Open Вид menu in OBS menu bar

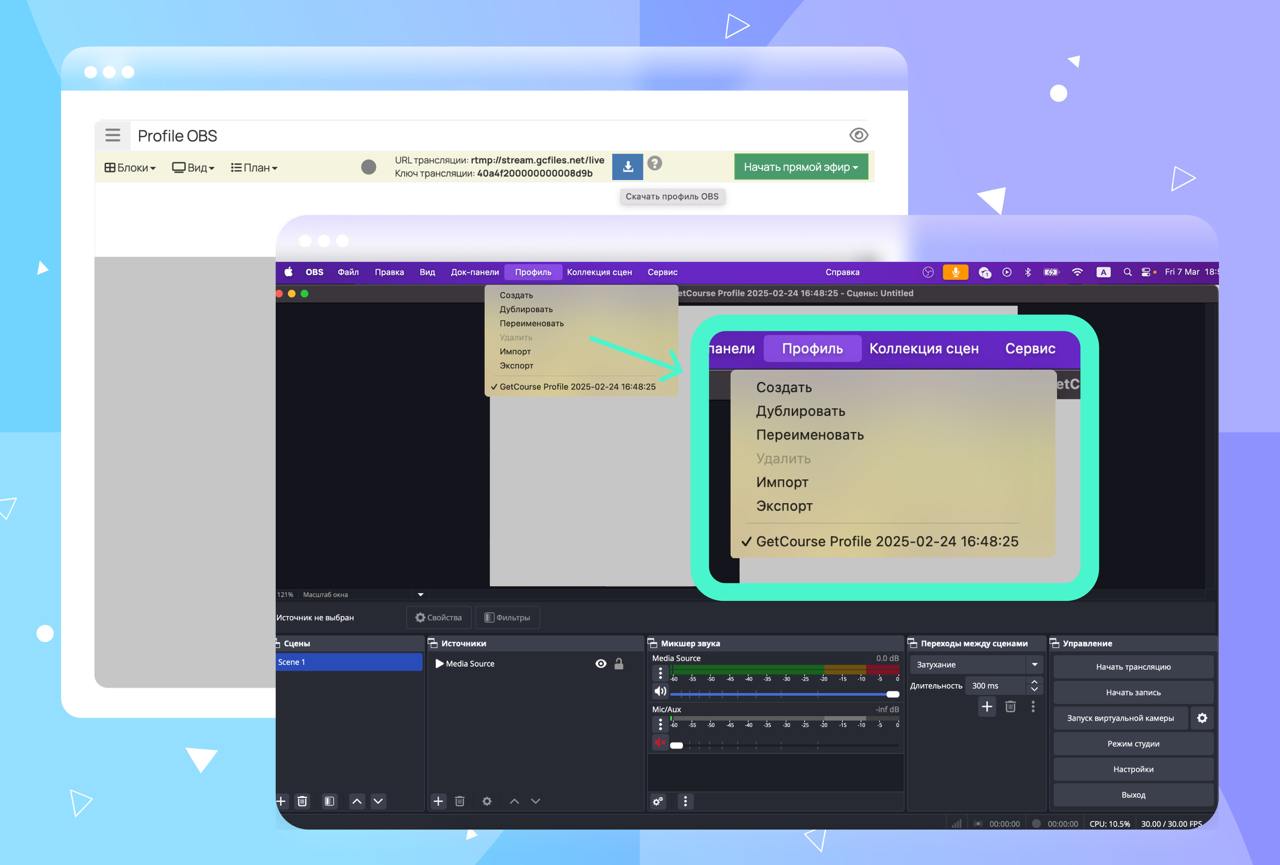tap(427, 272)
